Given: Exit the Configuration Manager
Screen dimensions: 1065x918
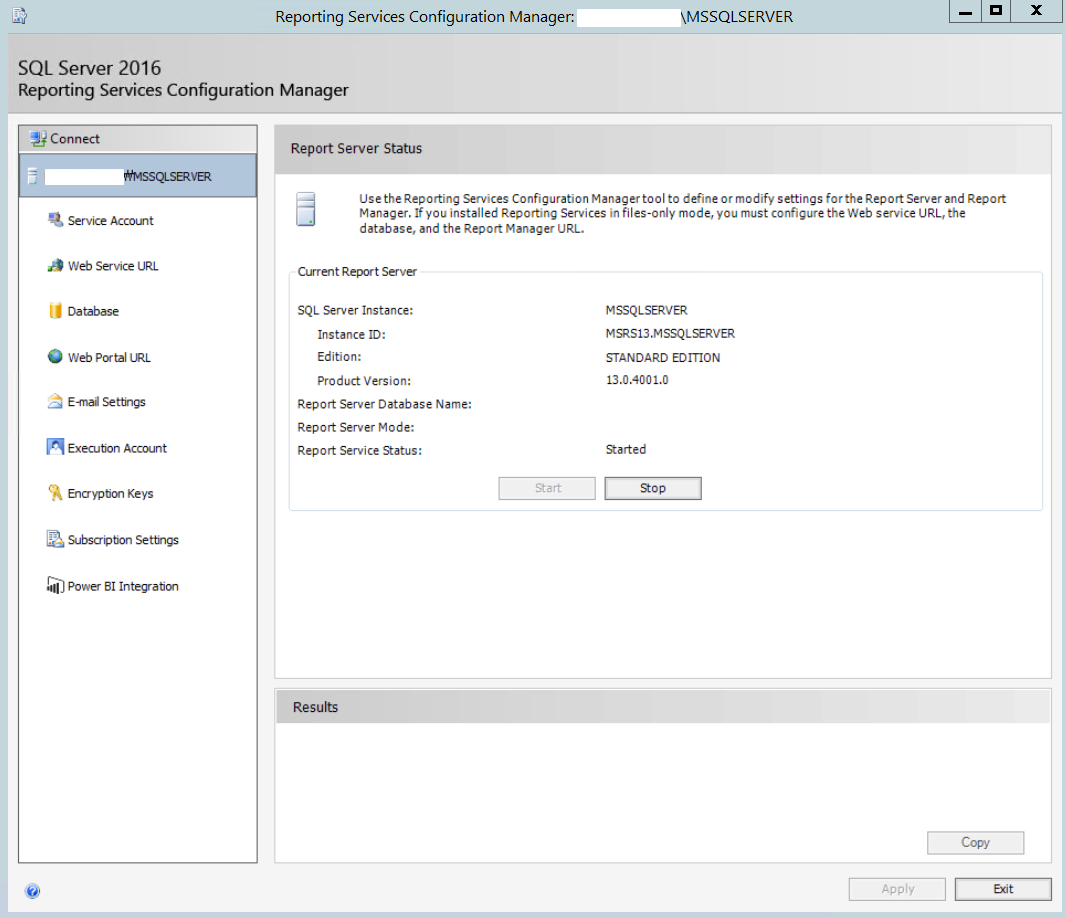Looking at the screenshot, I should 1003,889.
